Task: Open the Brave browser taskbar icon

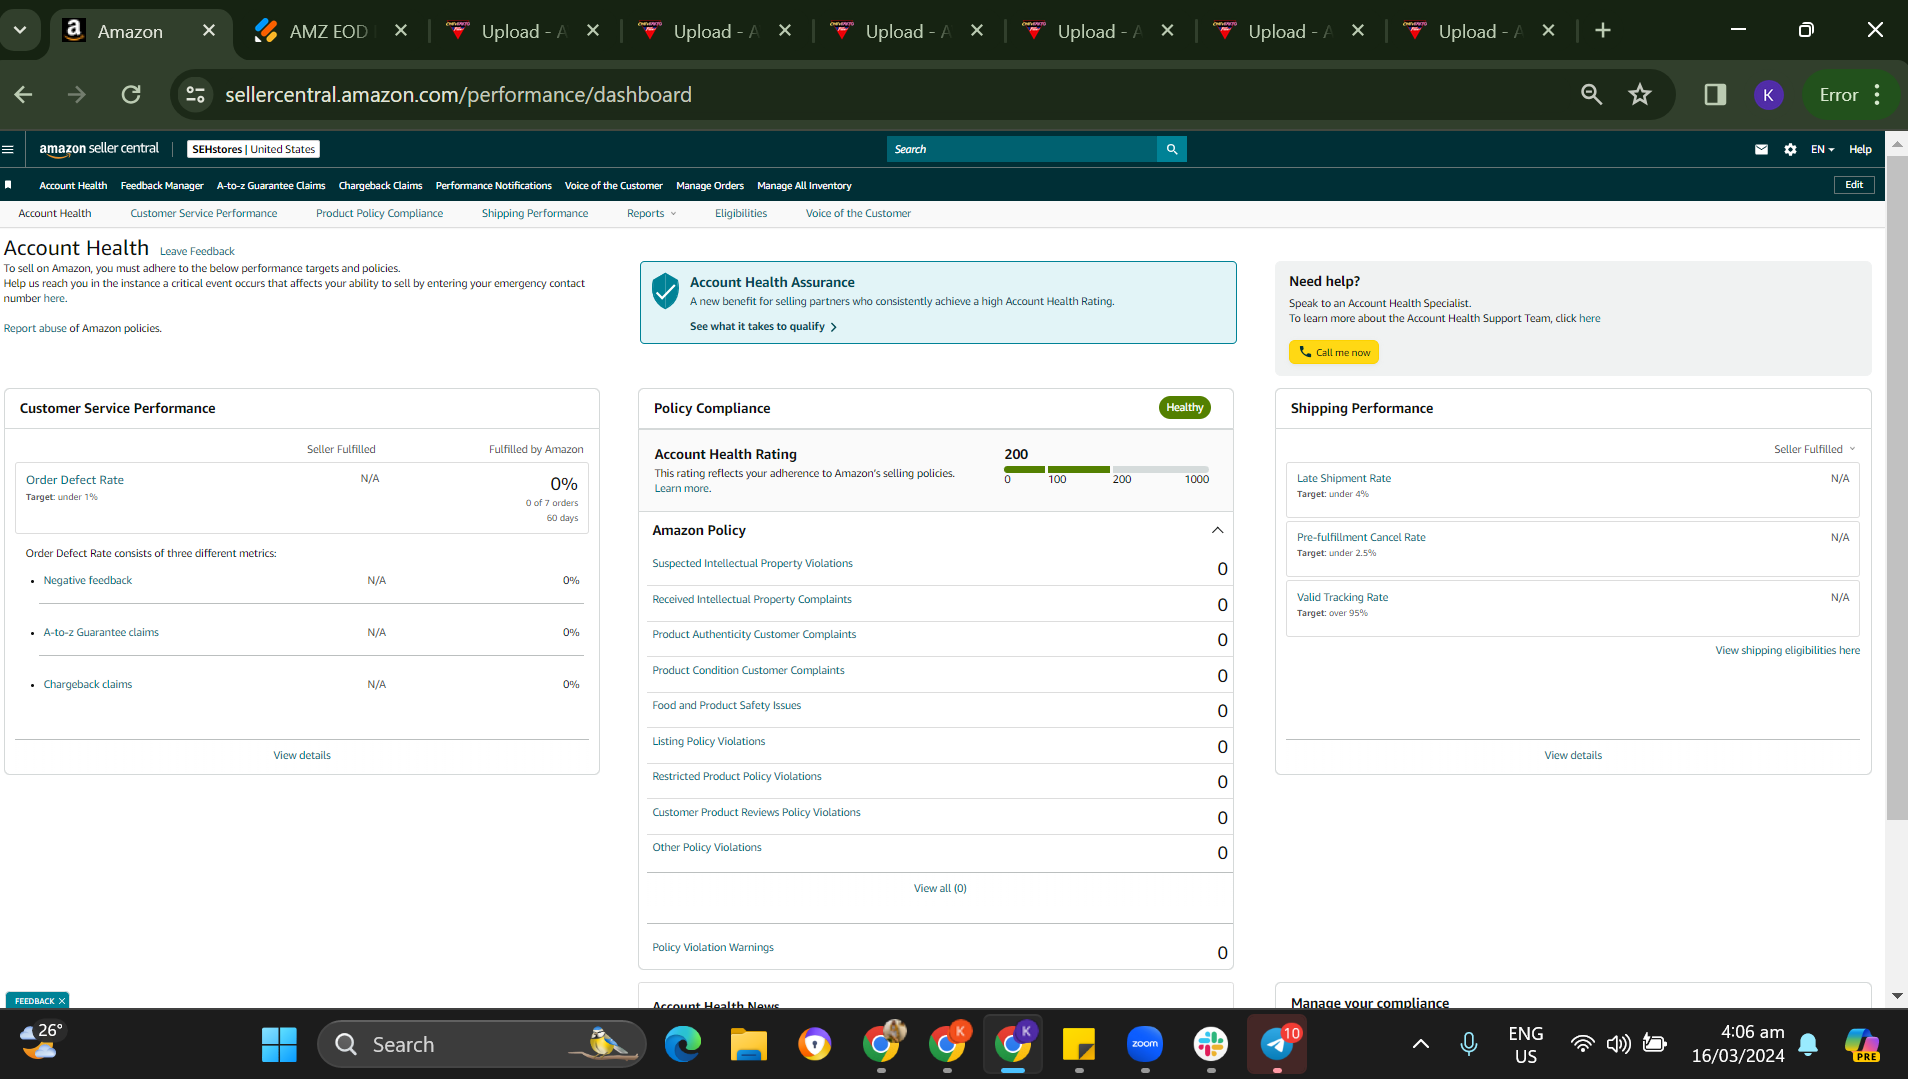Action: [x=815, y=1045]
